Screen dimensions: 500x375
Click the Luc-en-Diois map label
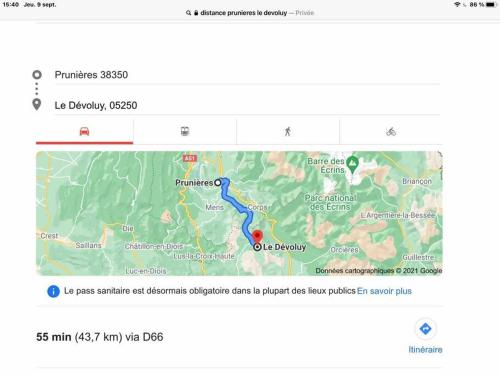[146, 271]
